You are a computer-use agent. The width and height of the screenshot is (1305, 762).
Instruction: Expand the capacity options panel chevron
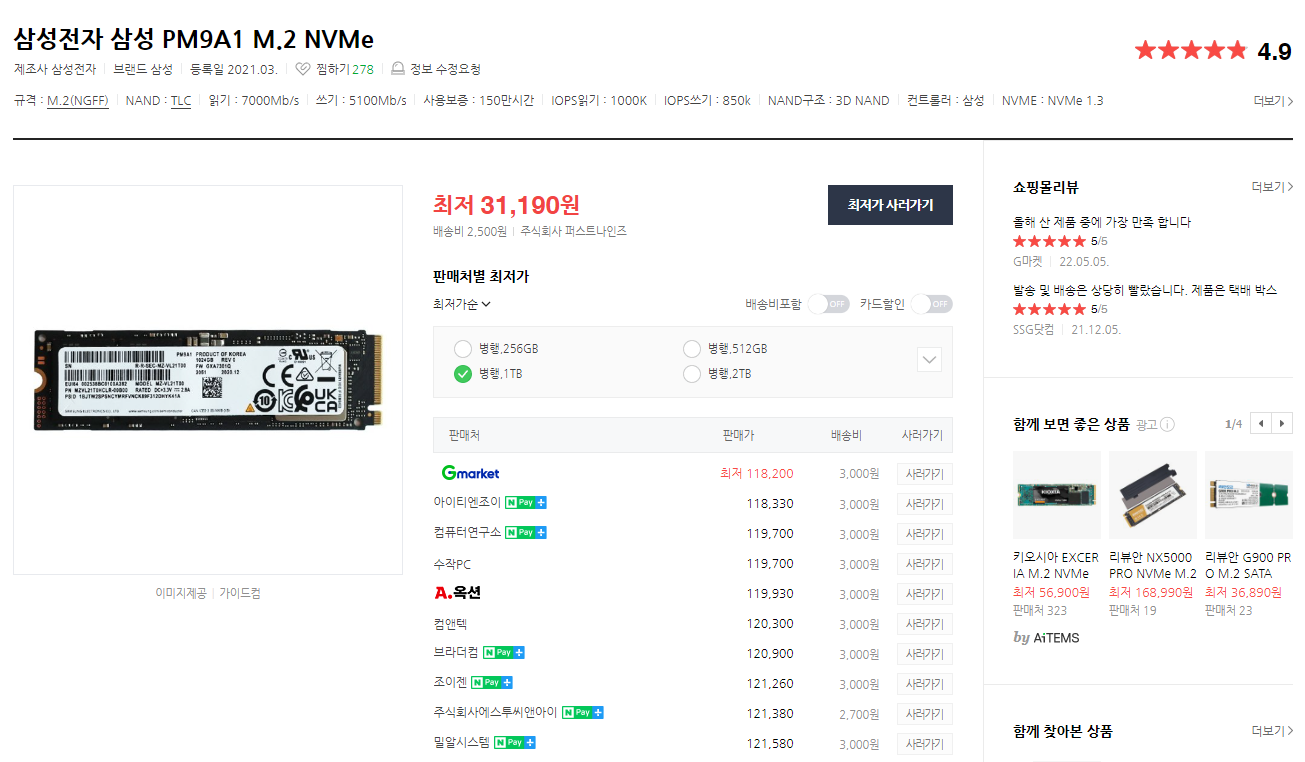point(929,360)
